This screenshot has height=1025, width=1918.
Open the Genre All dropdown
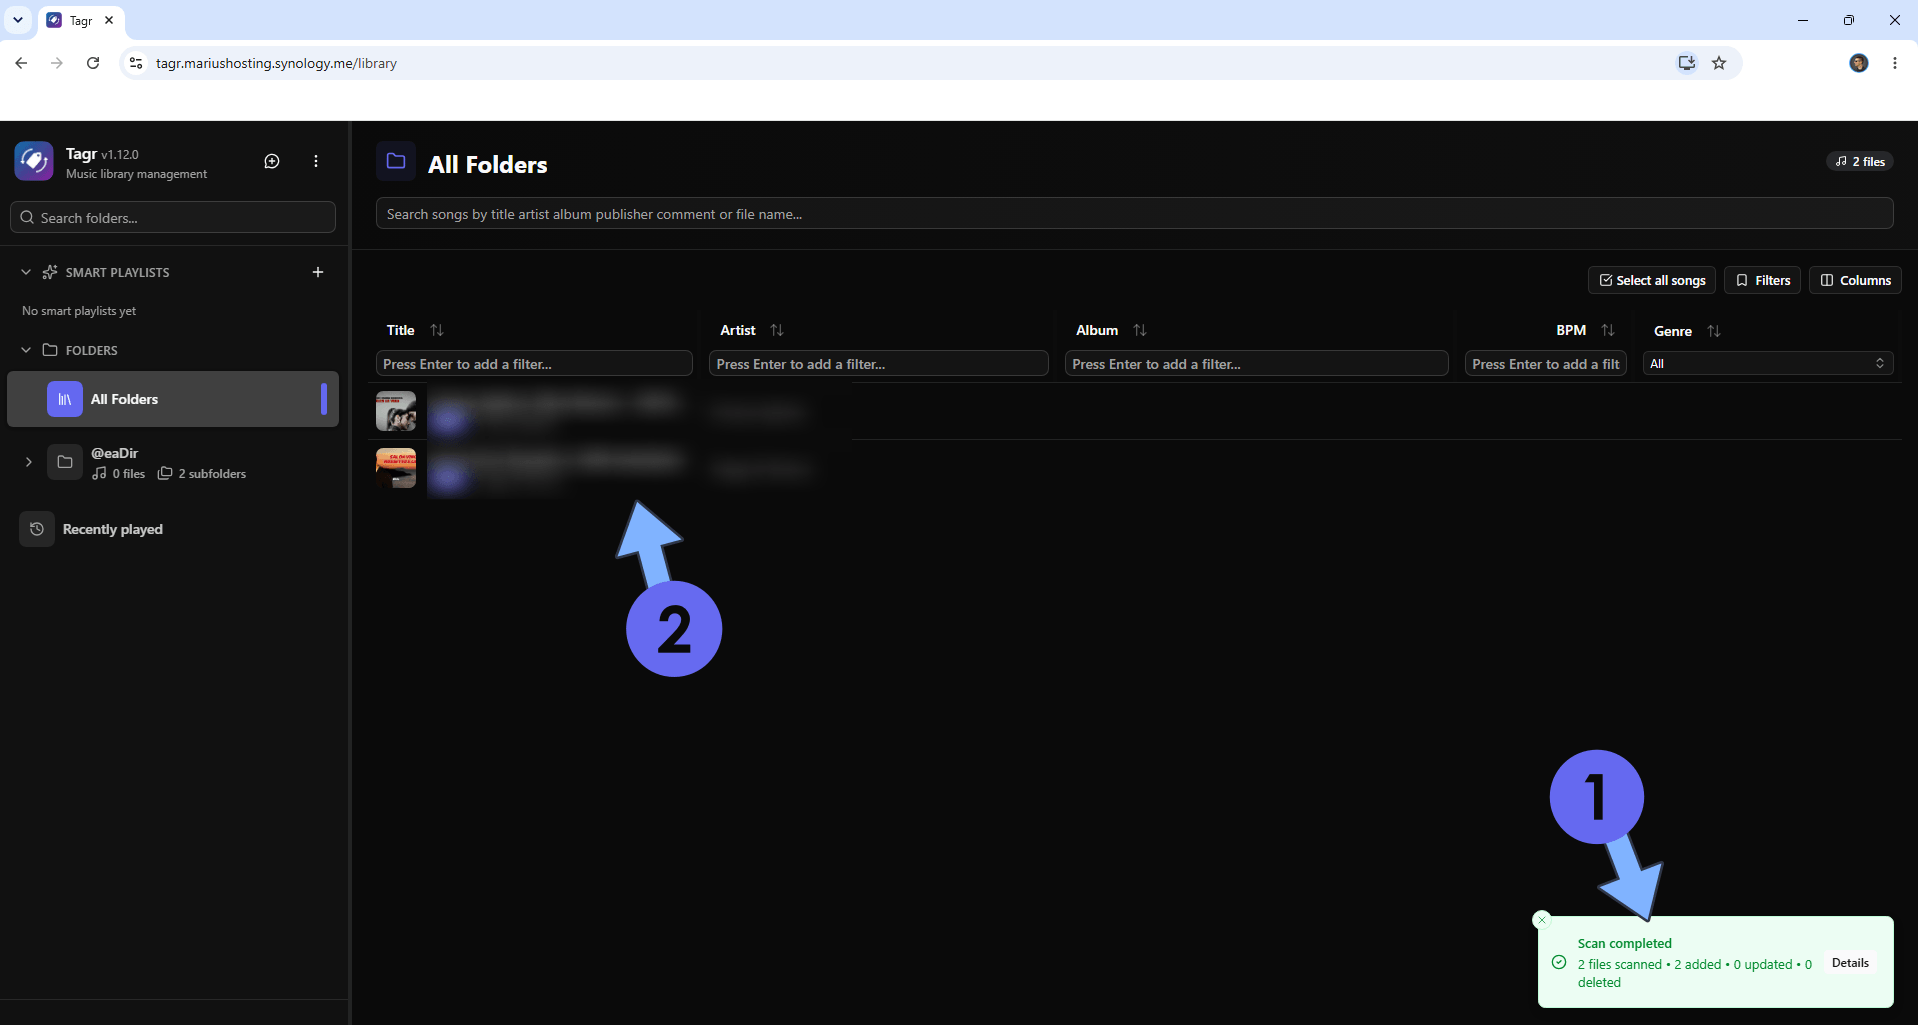coord(1768,363)
